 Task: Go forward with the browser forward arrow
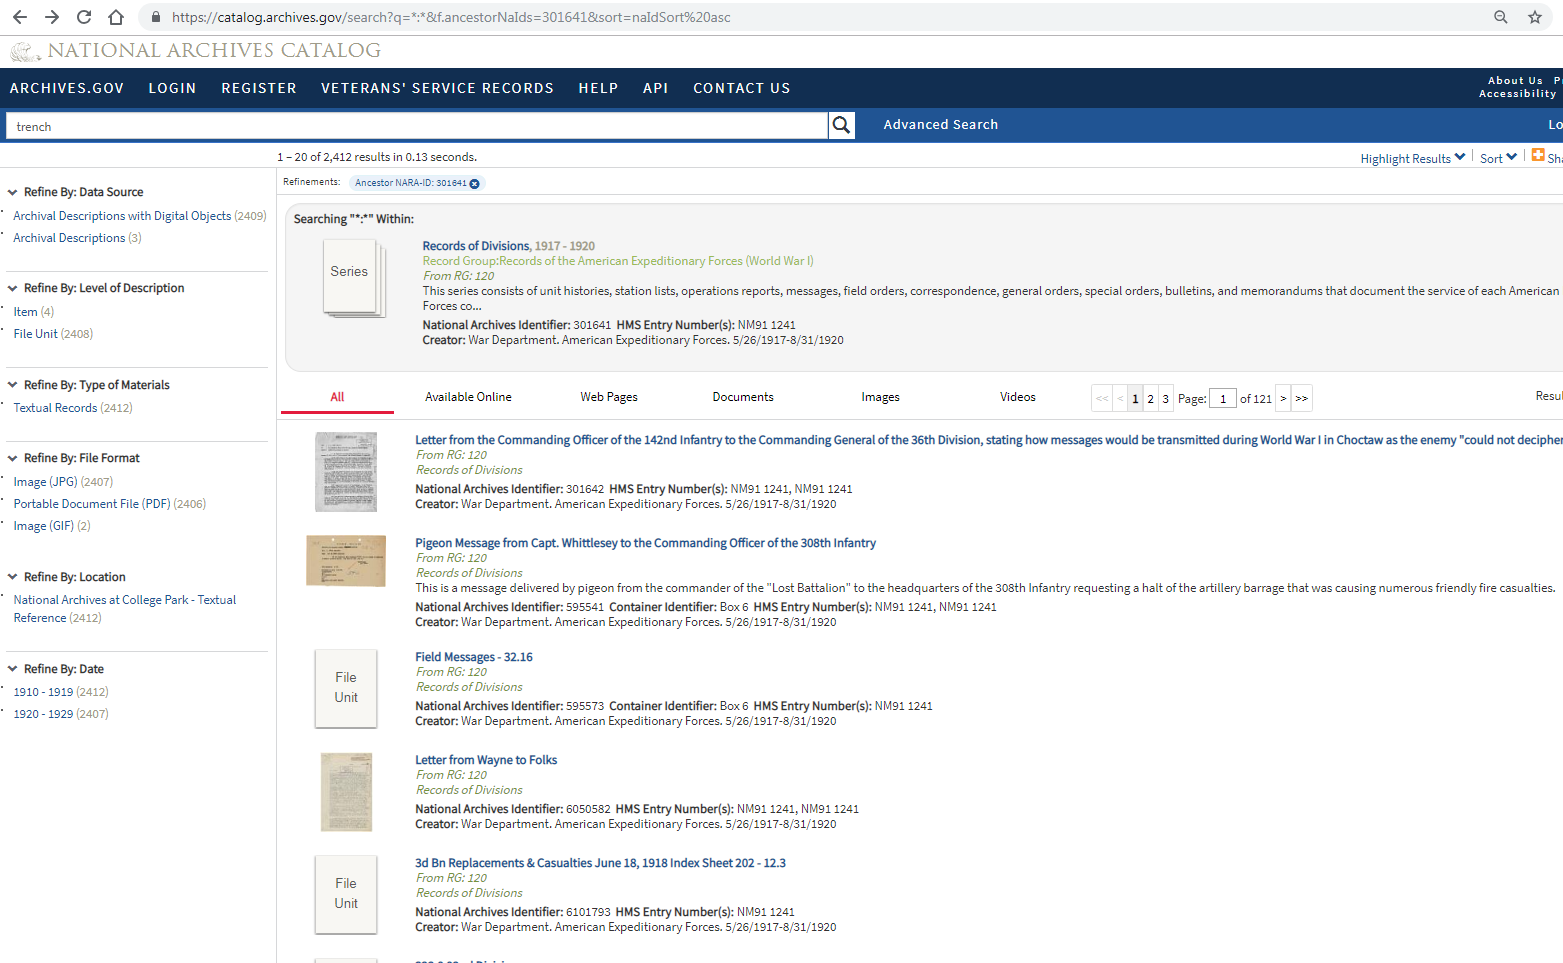coord(52,17)
